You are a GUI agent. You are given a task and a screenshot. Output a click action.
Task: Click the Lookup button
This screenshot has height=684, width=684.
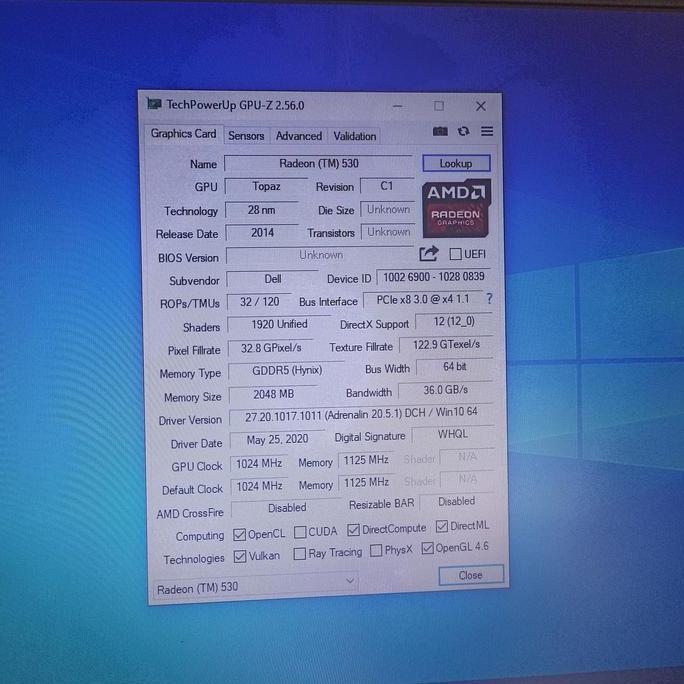click(x=456, y=164)
